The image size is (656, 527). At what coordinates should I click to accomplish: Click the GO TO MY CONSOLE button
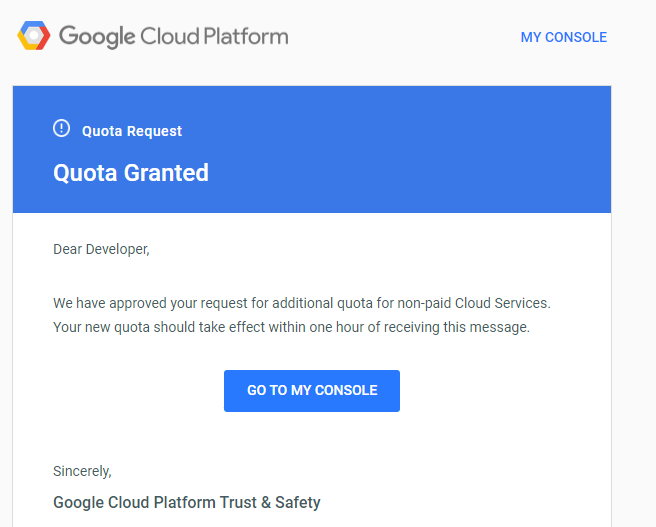click(x=312, y=391)
